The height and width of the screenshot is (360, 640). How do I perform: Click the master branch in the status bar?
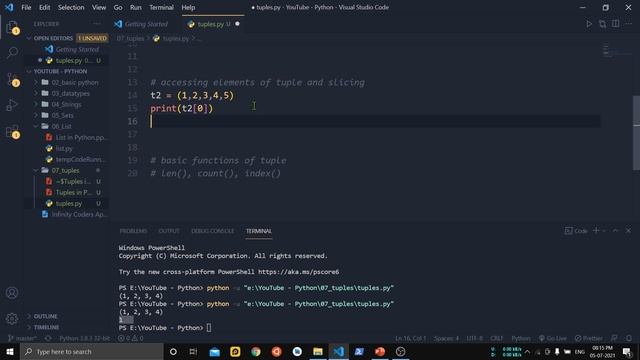click(x=22, y=338)
